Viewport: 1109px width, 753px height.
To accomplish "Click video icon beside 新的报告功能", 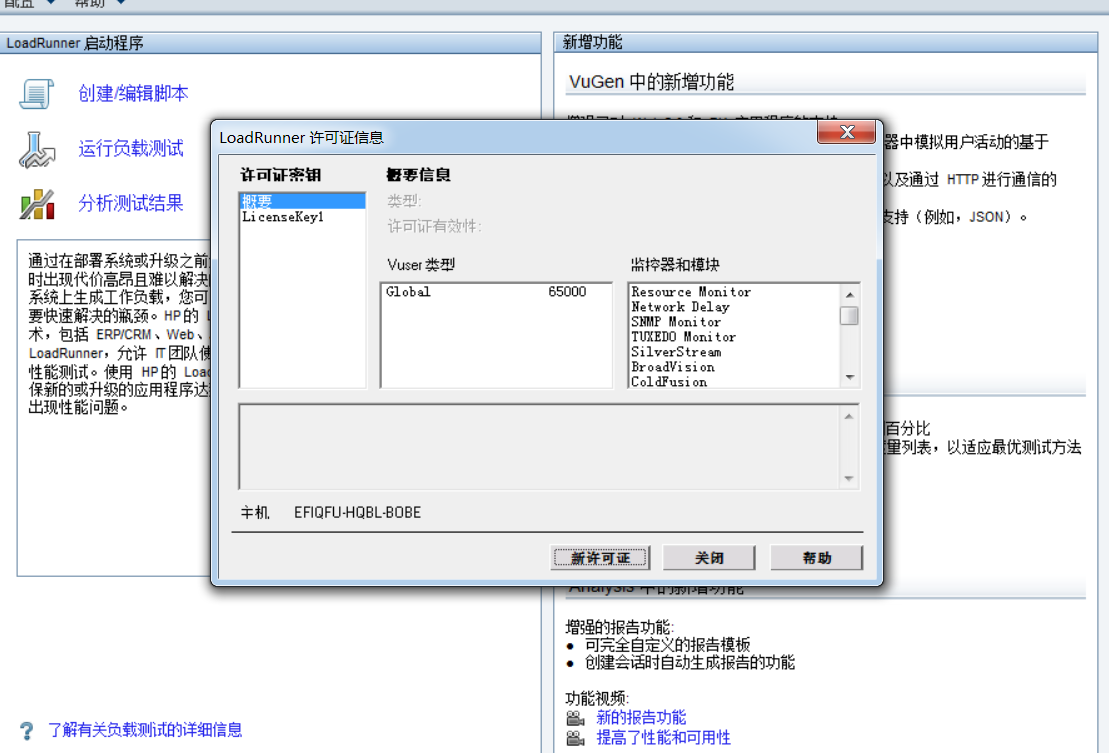I will 576,717.
